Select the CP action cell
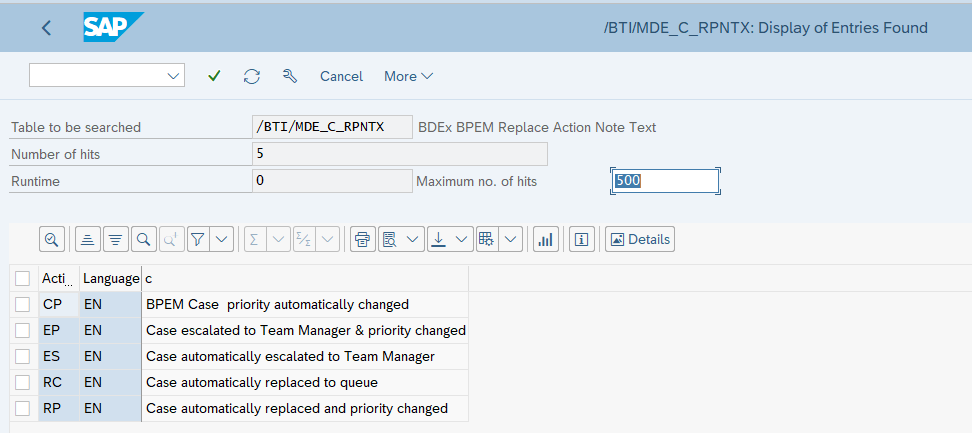Image resolution: width=972 pixels, height=433 pixels. (59, 304)
